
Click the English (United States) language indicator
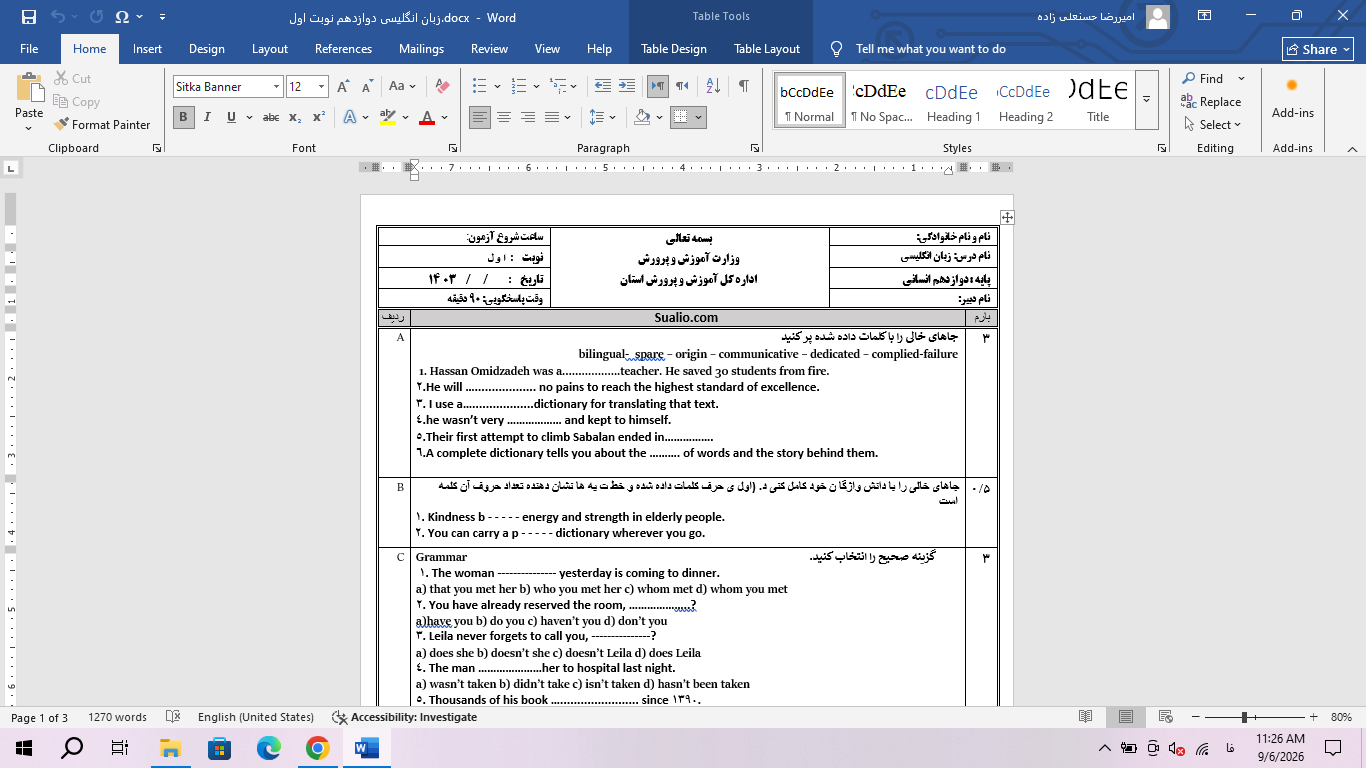point(256,717)
